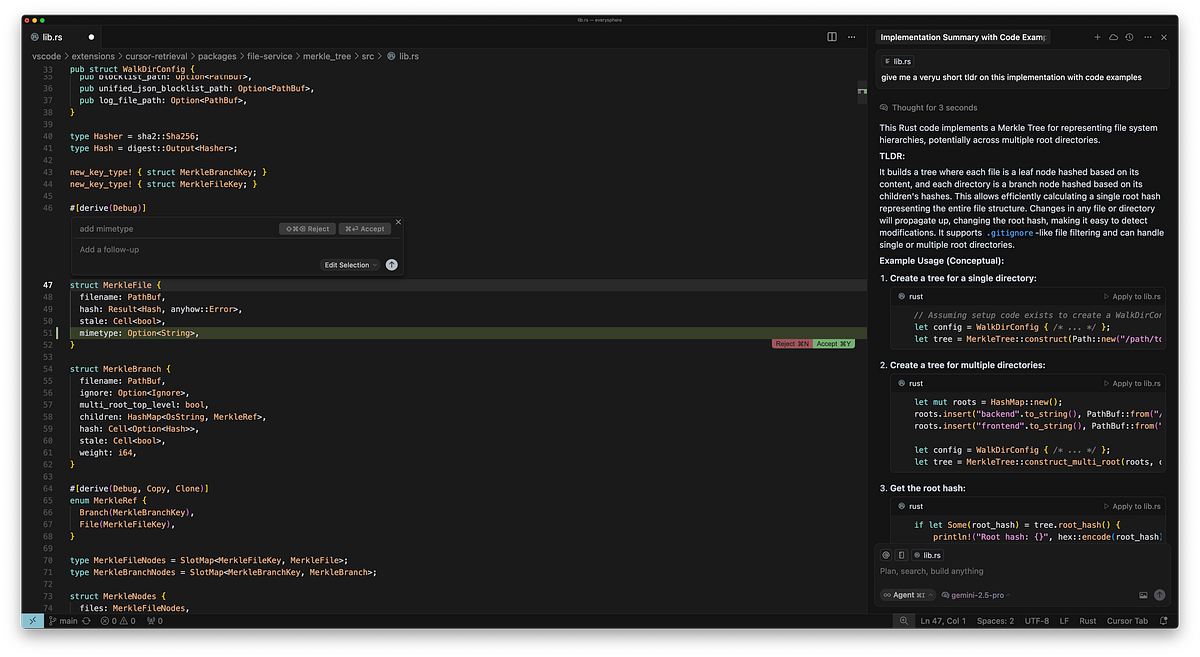Click the image attachment icon in the chat input

(1143, 594)
